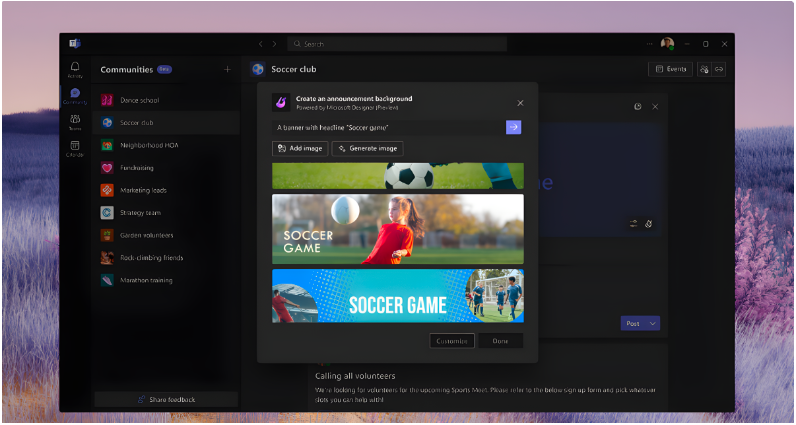Click the Generate image button
Image resolution: width=796 pixels, height=425 pixels.
tap(368, 148)
